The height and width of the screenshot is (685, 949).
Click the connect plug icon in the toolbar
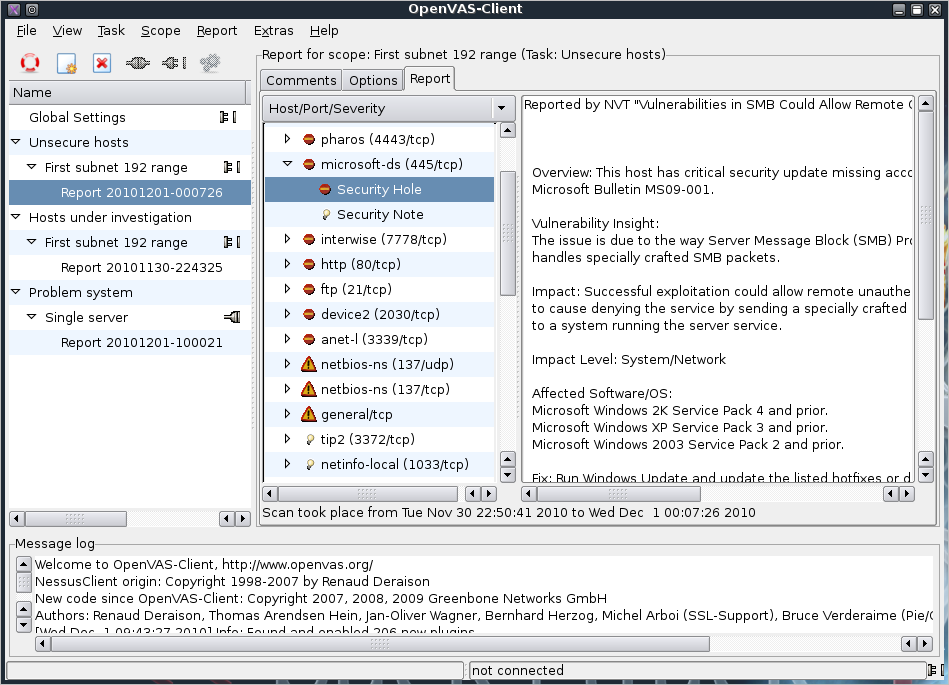coord(137,62)
